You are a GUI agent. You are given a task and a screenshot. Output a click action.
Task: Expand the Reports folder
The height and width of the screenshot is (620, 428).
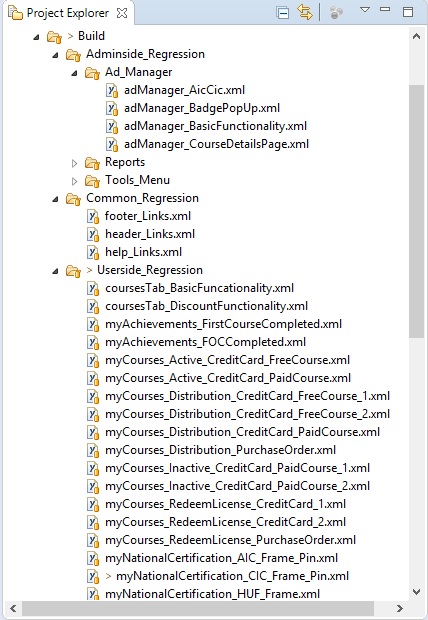[x=74, y=163]
